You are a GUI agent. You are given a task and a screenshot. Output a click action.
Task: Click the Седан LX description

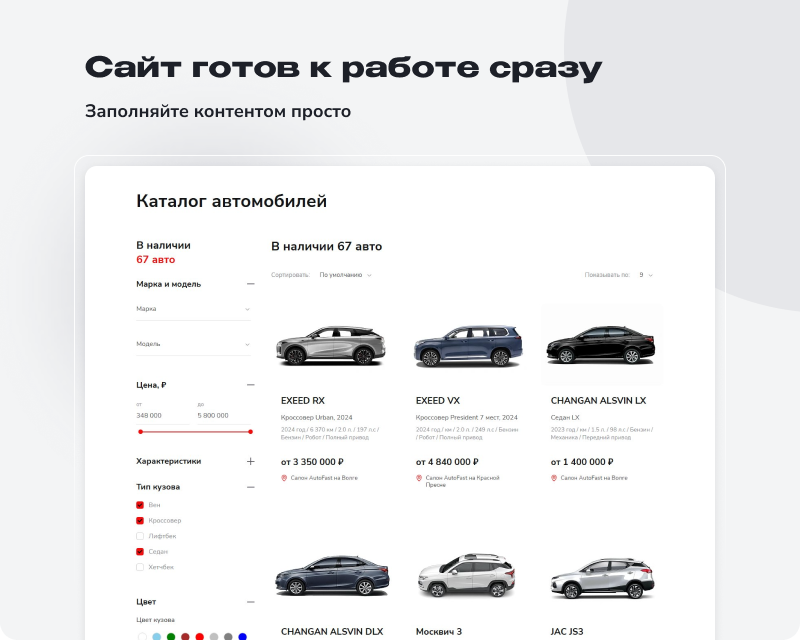(x=565, y=417)
